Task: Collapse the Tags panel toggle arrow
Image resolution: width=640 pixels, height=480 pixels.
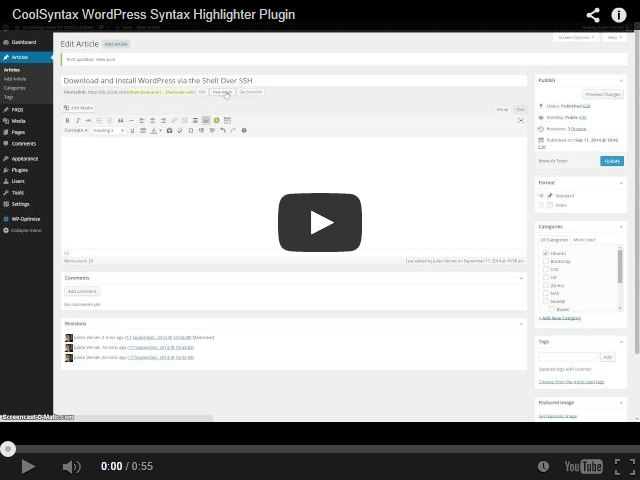Action: tap(621, 342)
